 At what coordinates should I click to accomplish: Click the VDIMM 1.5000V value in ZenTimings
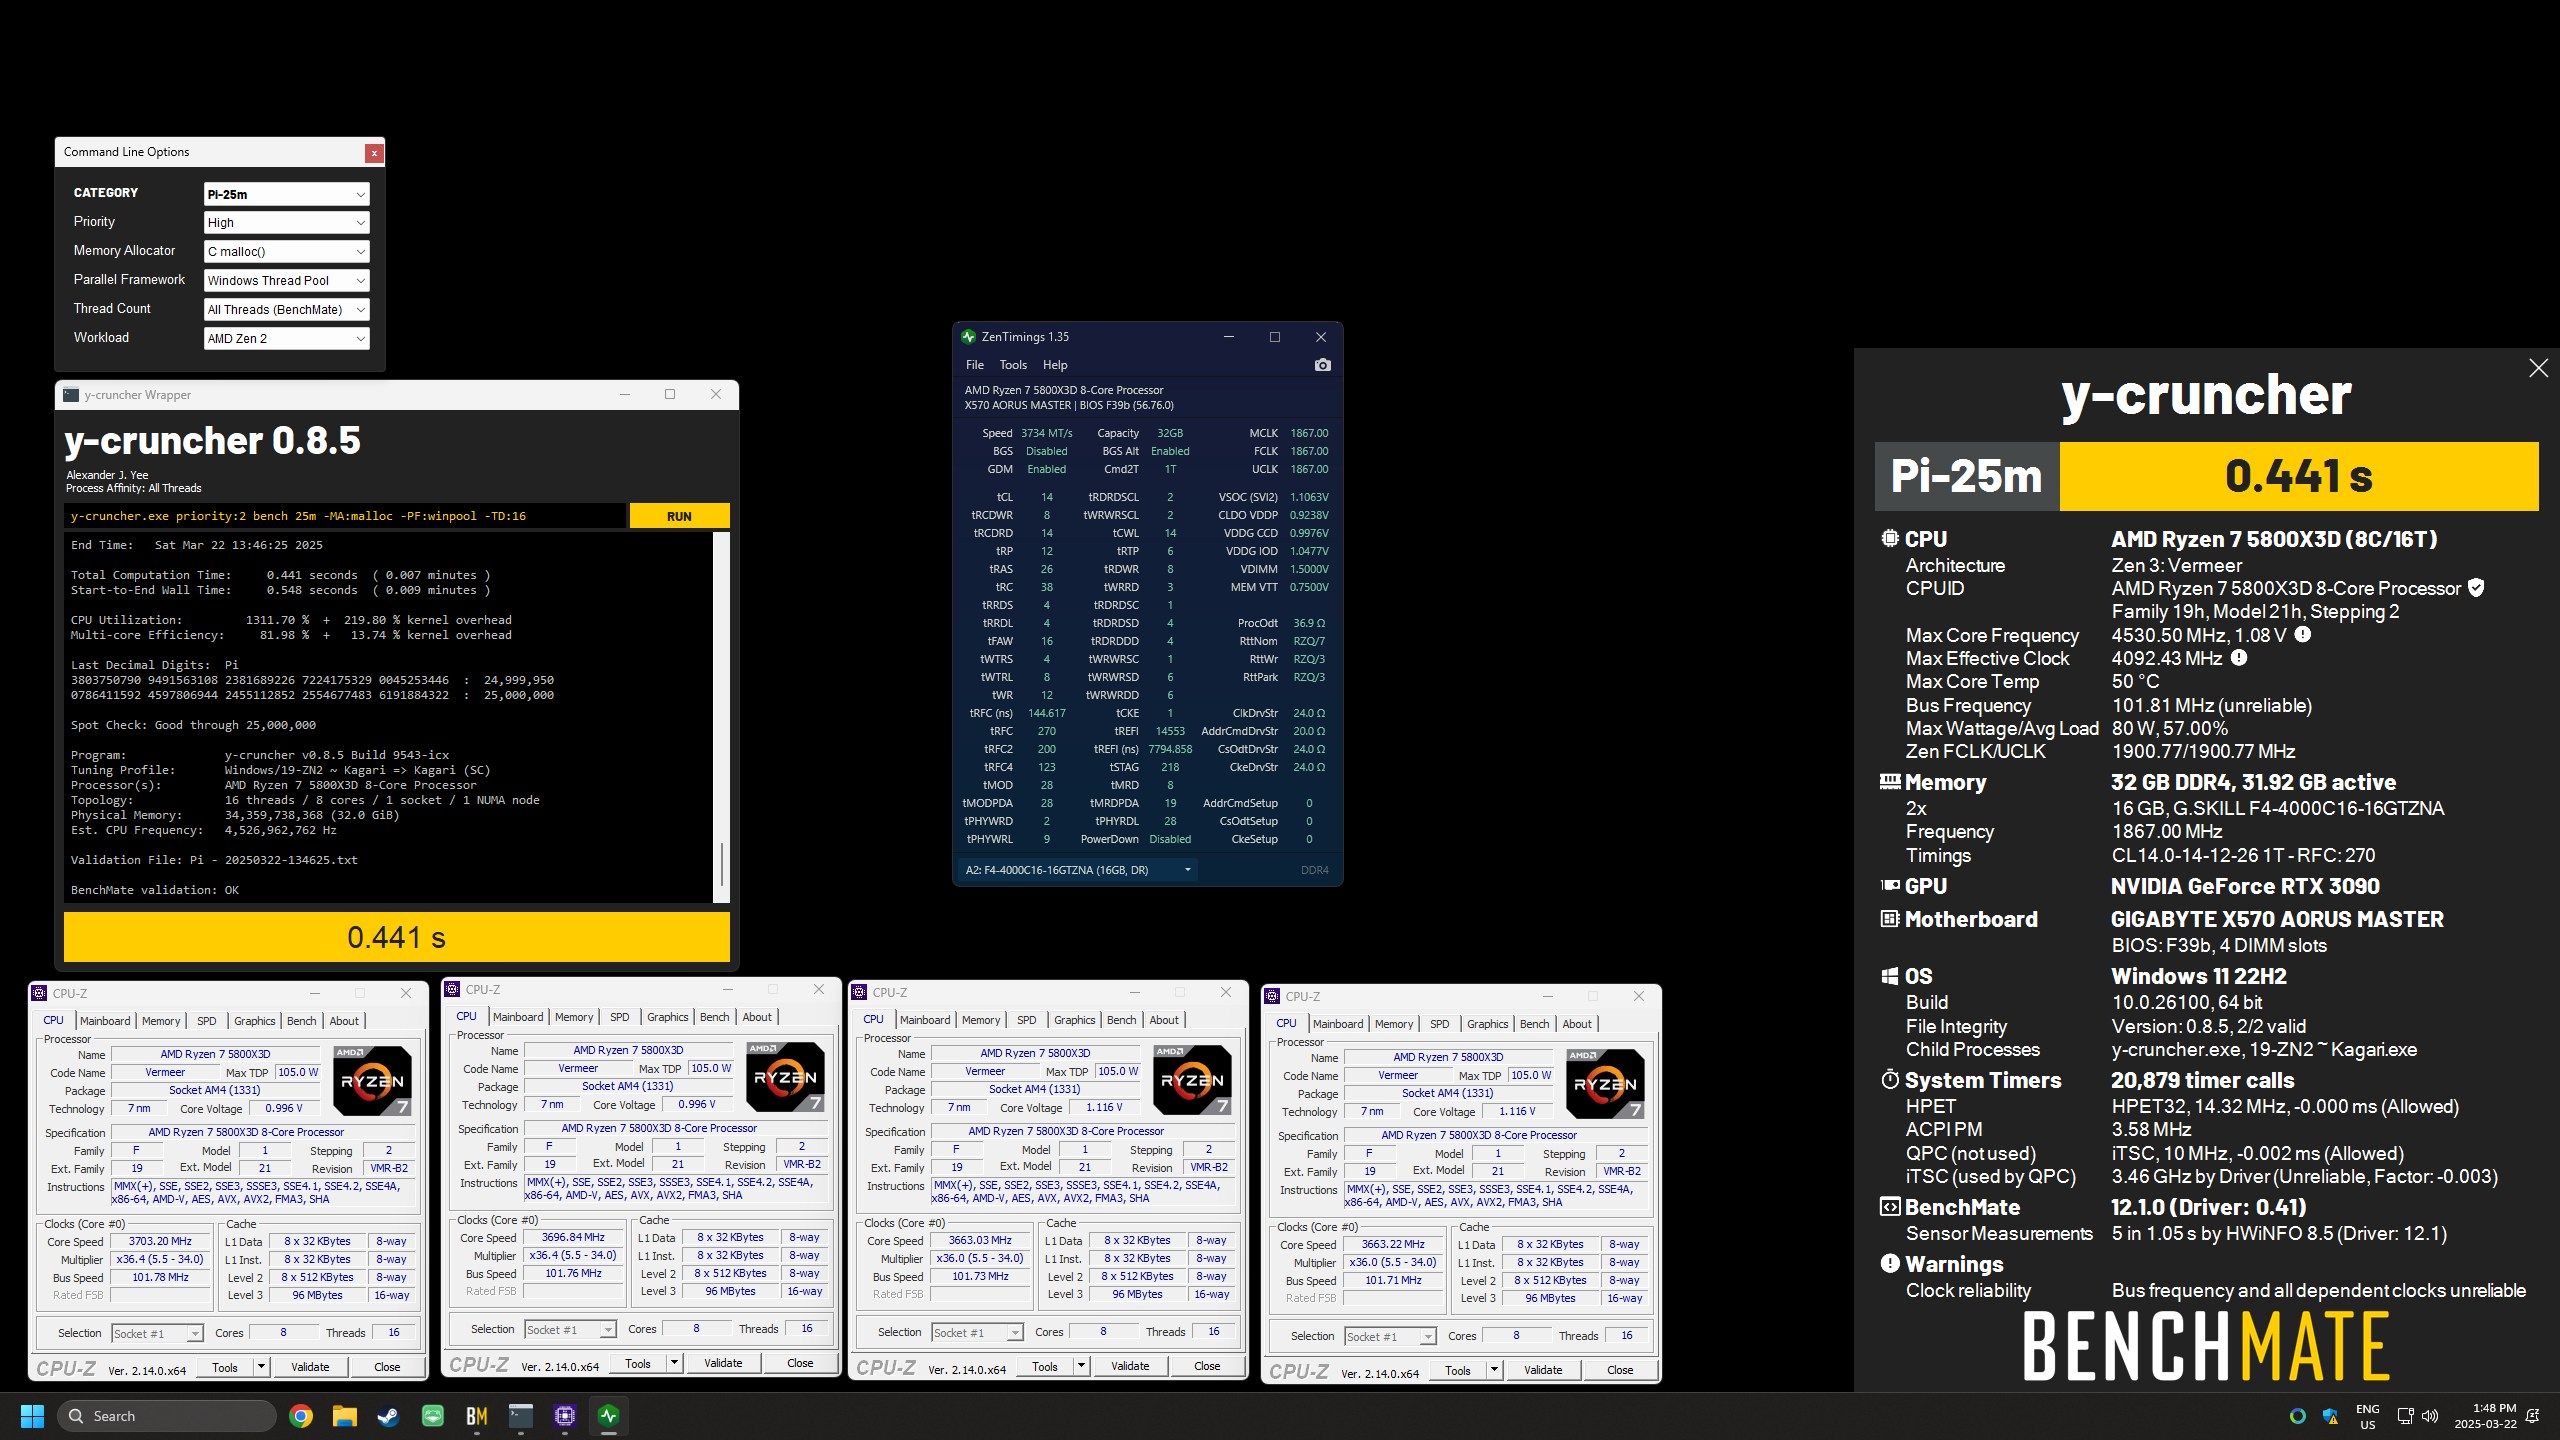point(1309,569)
